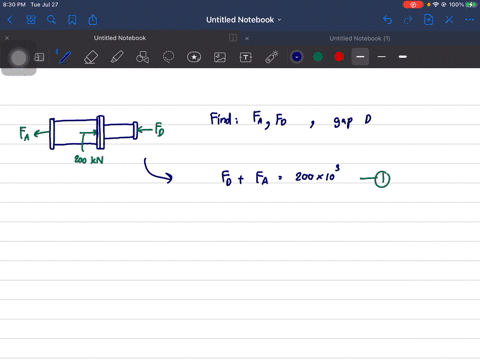Select the Pen tool
This screenshot has height=360, width=480.
(x=65, y=57)
